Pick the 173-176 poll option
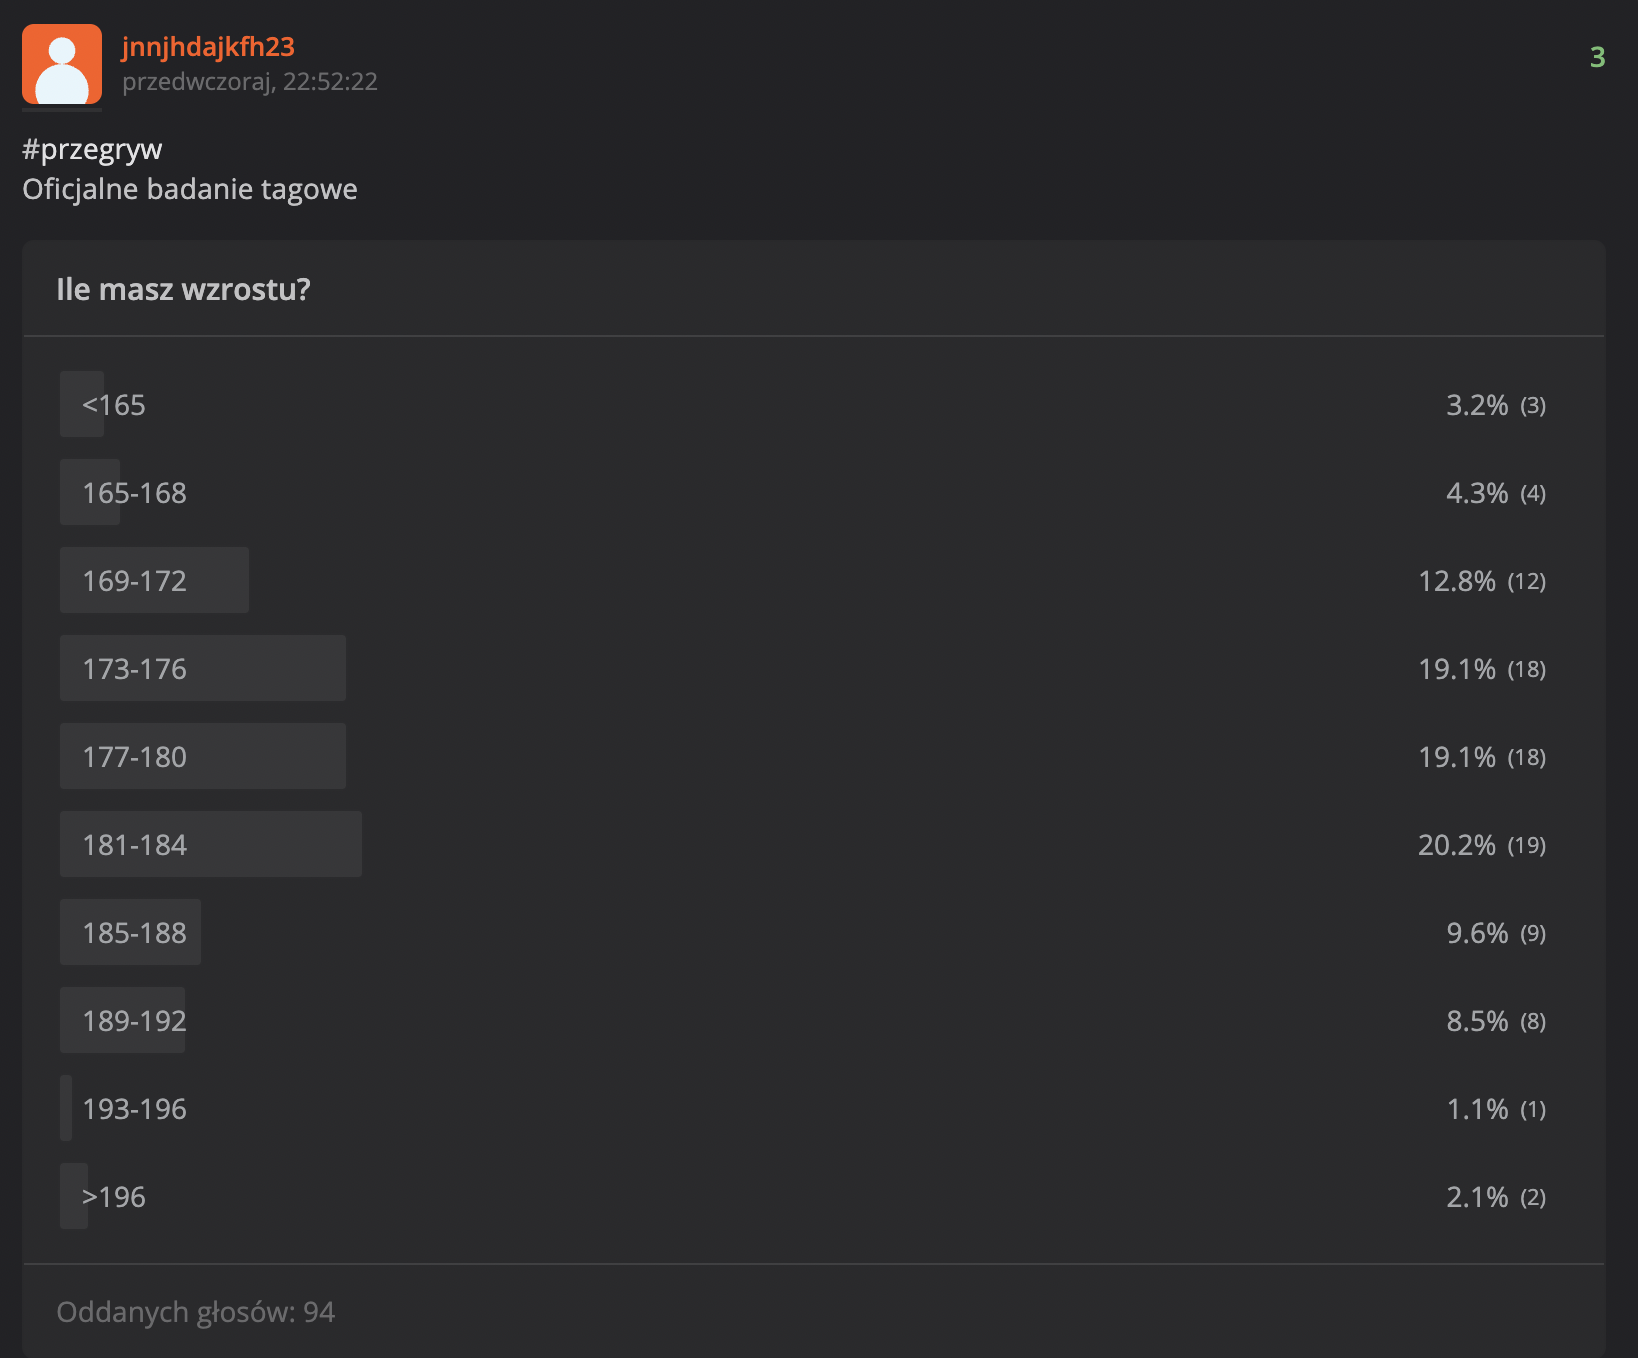 (134, 669)
